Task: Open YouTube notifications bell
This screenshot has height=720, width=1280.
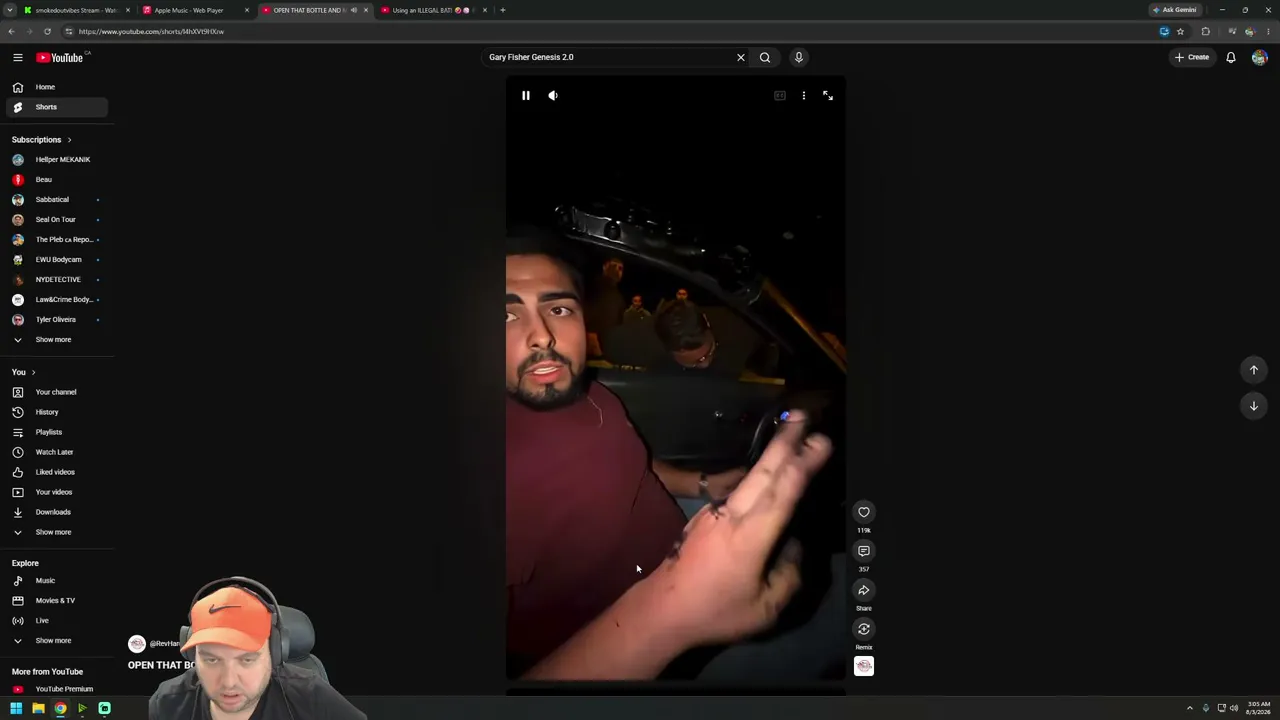Action: pyautogui.click(x=1231, y=57)
